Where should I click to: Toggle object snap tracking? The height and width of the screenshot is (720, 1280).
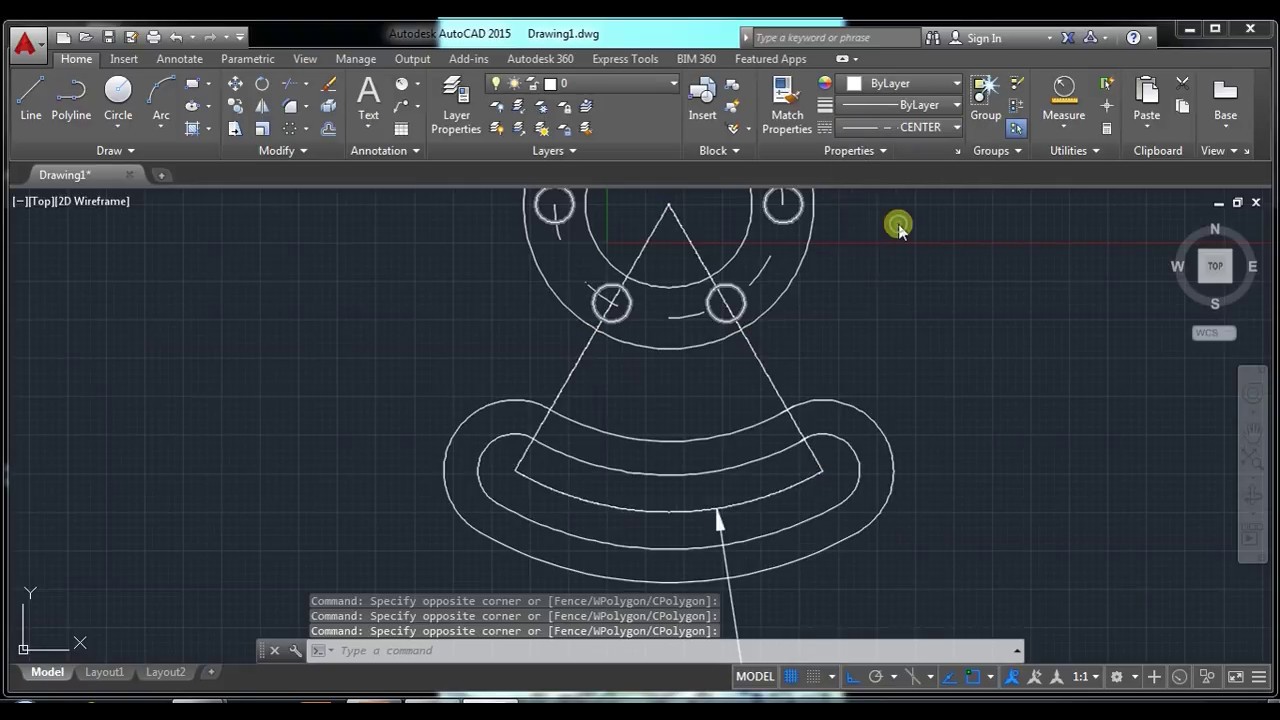[949, 677]
